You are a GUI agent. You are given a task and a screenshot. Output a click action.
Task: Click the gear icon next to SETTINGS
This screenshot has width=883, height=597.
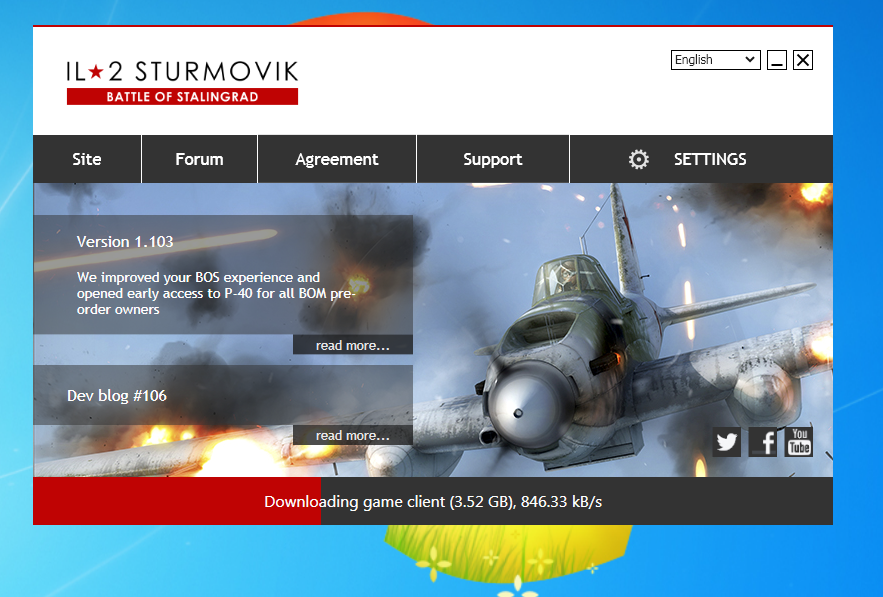coord(639,159)
